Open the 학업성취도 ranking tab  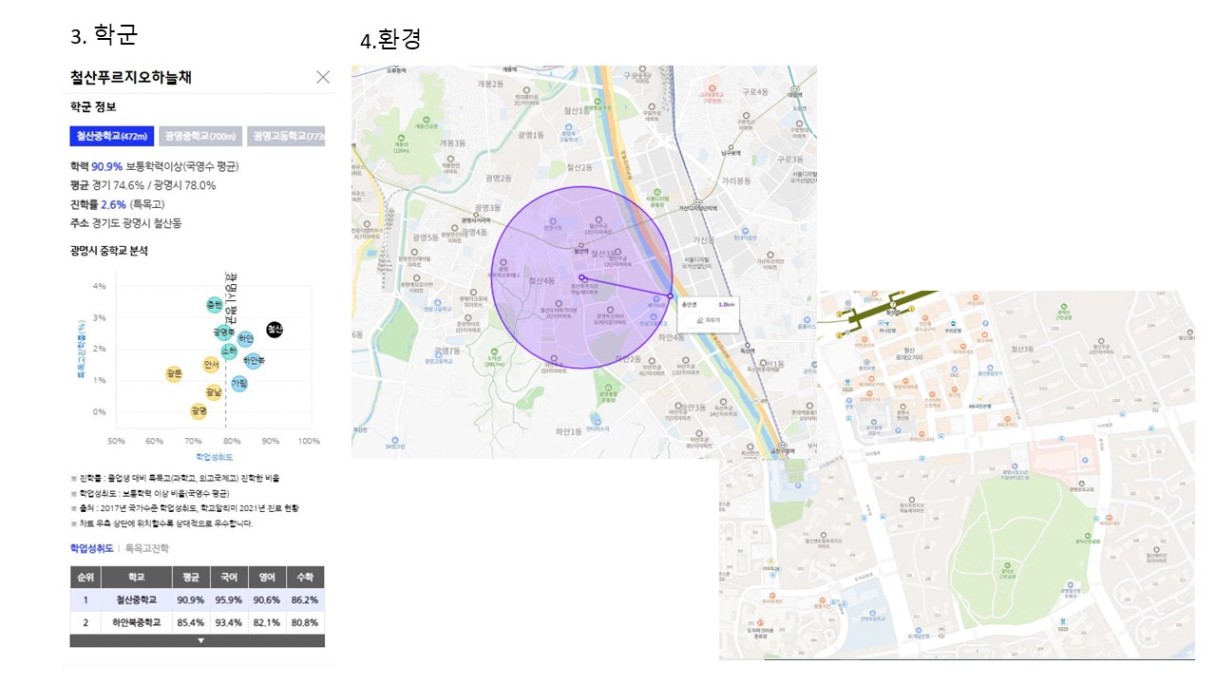91,548
